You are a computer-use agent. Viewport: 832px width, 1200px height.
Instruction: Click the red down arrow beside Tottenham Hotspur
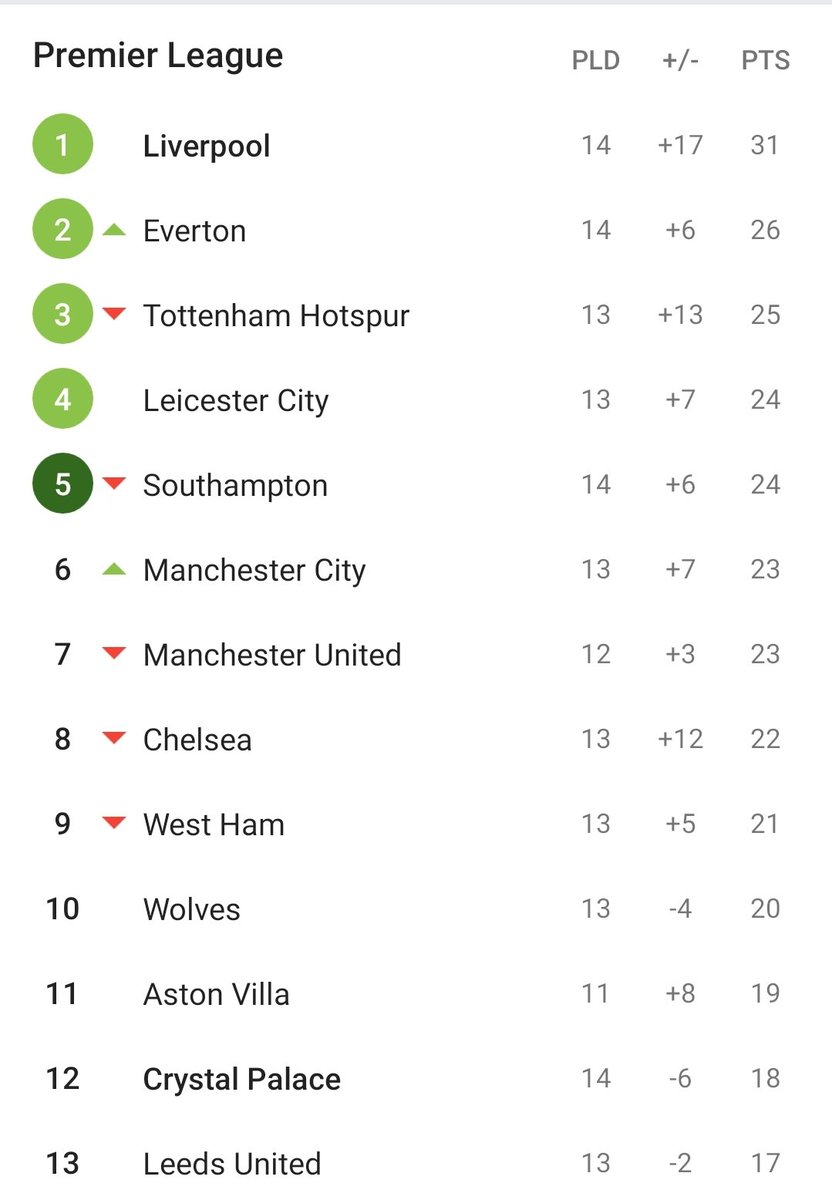coord(115,315)
